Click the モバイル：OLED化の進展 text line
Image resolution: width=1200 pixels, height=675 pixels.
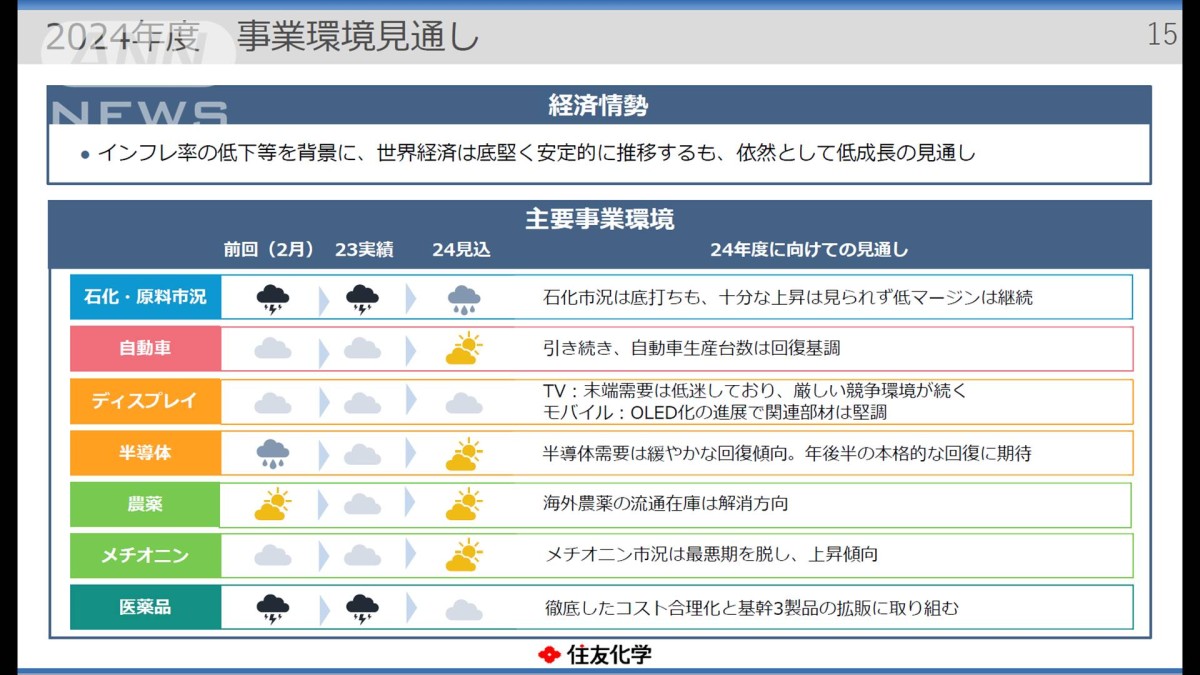coord(715,412)
